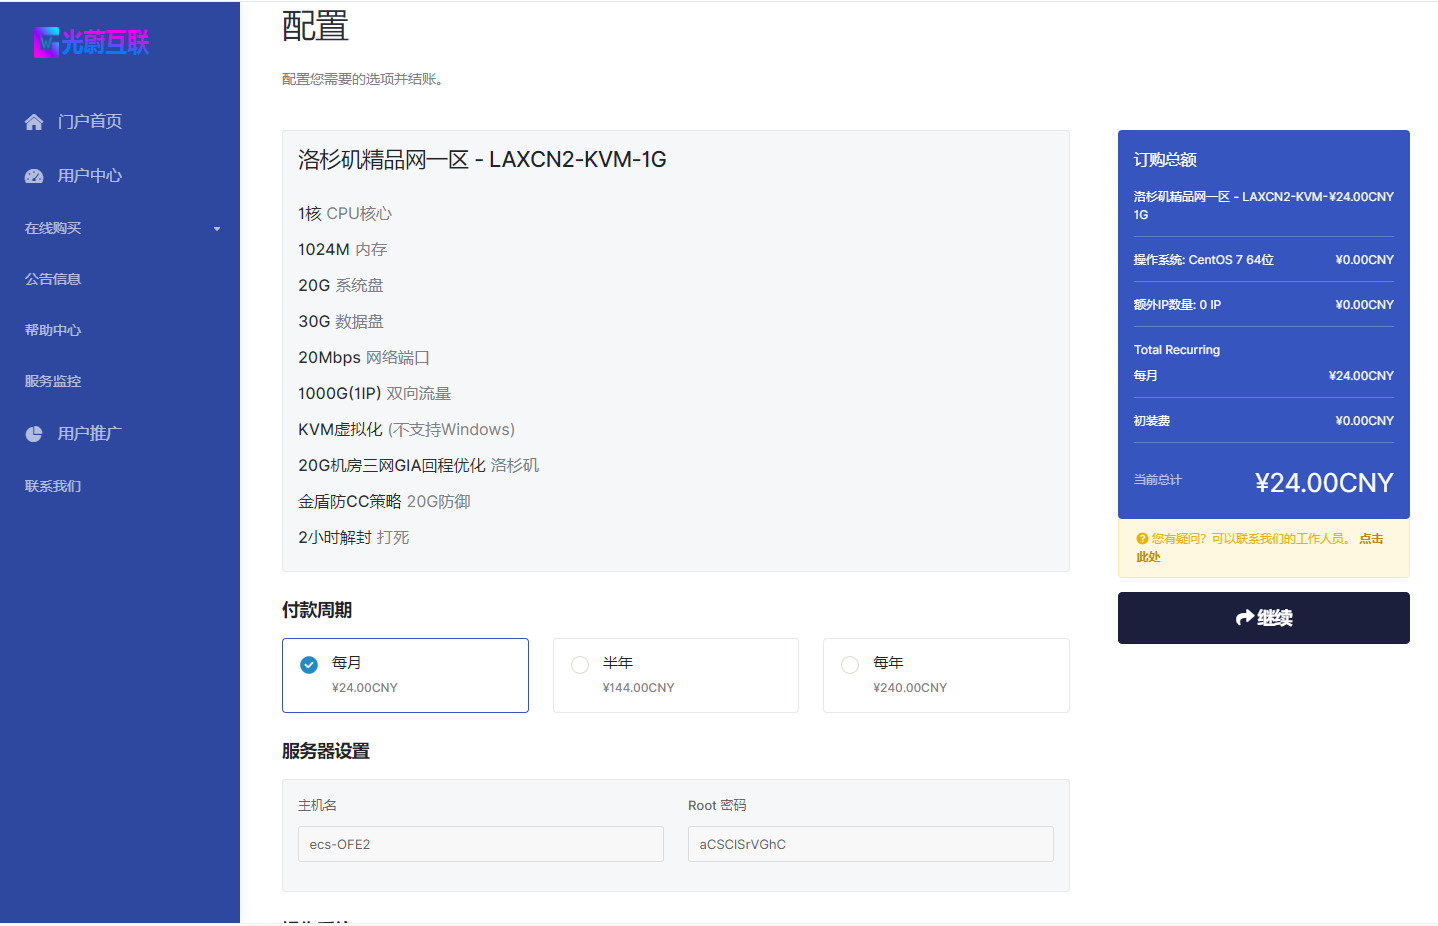The image size is (1438, 926).
Task: Follow the 点击此处 contact staff link
Action: point(1370,539)
